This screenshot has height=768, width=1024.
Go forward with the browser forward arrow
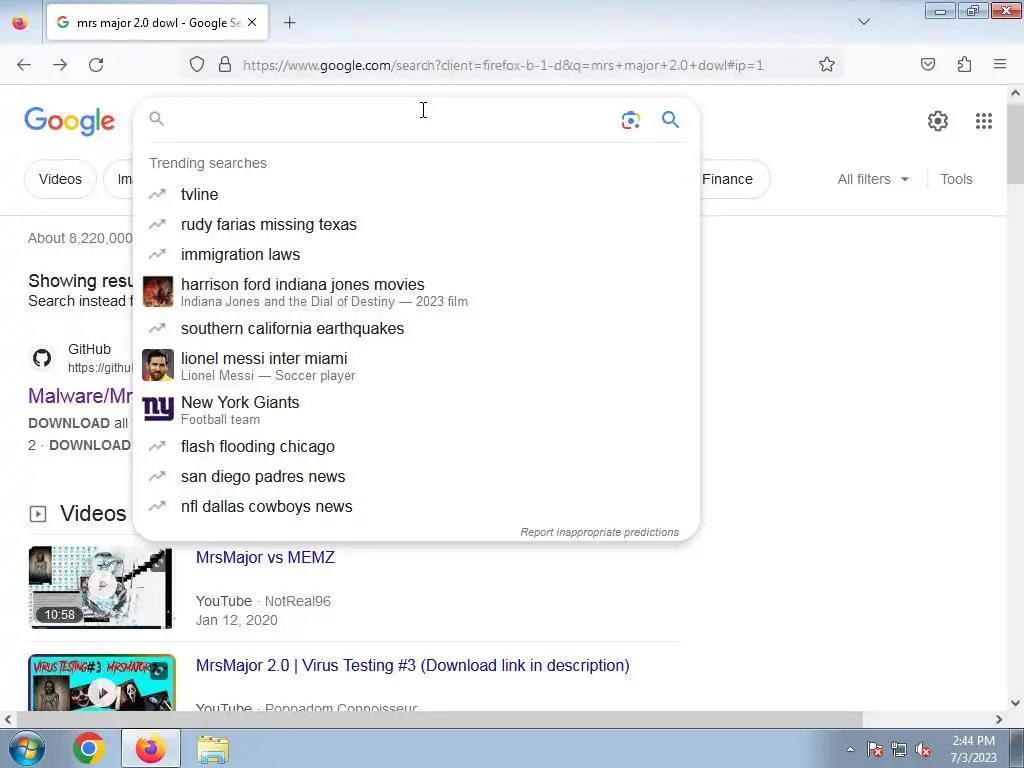coord(60,65)
